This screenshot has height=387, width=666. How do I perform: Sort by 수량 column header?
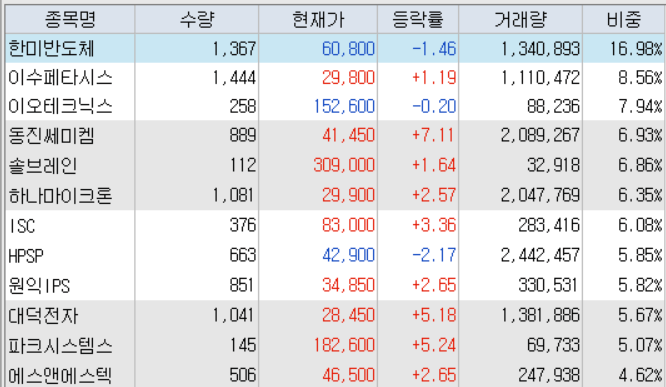click(x=197, y=20)
